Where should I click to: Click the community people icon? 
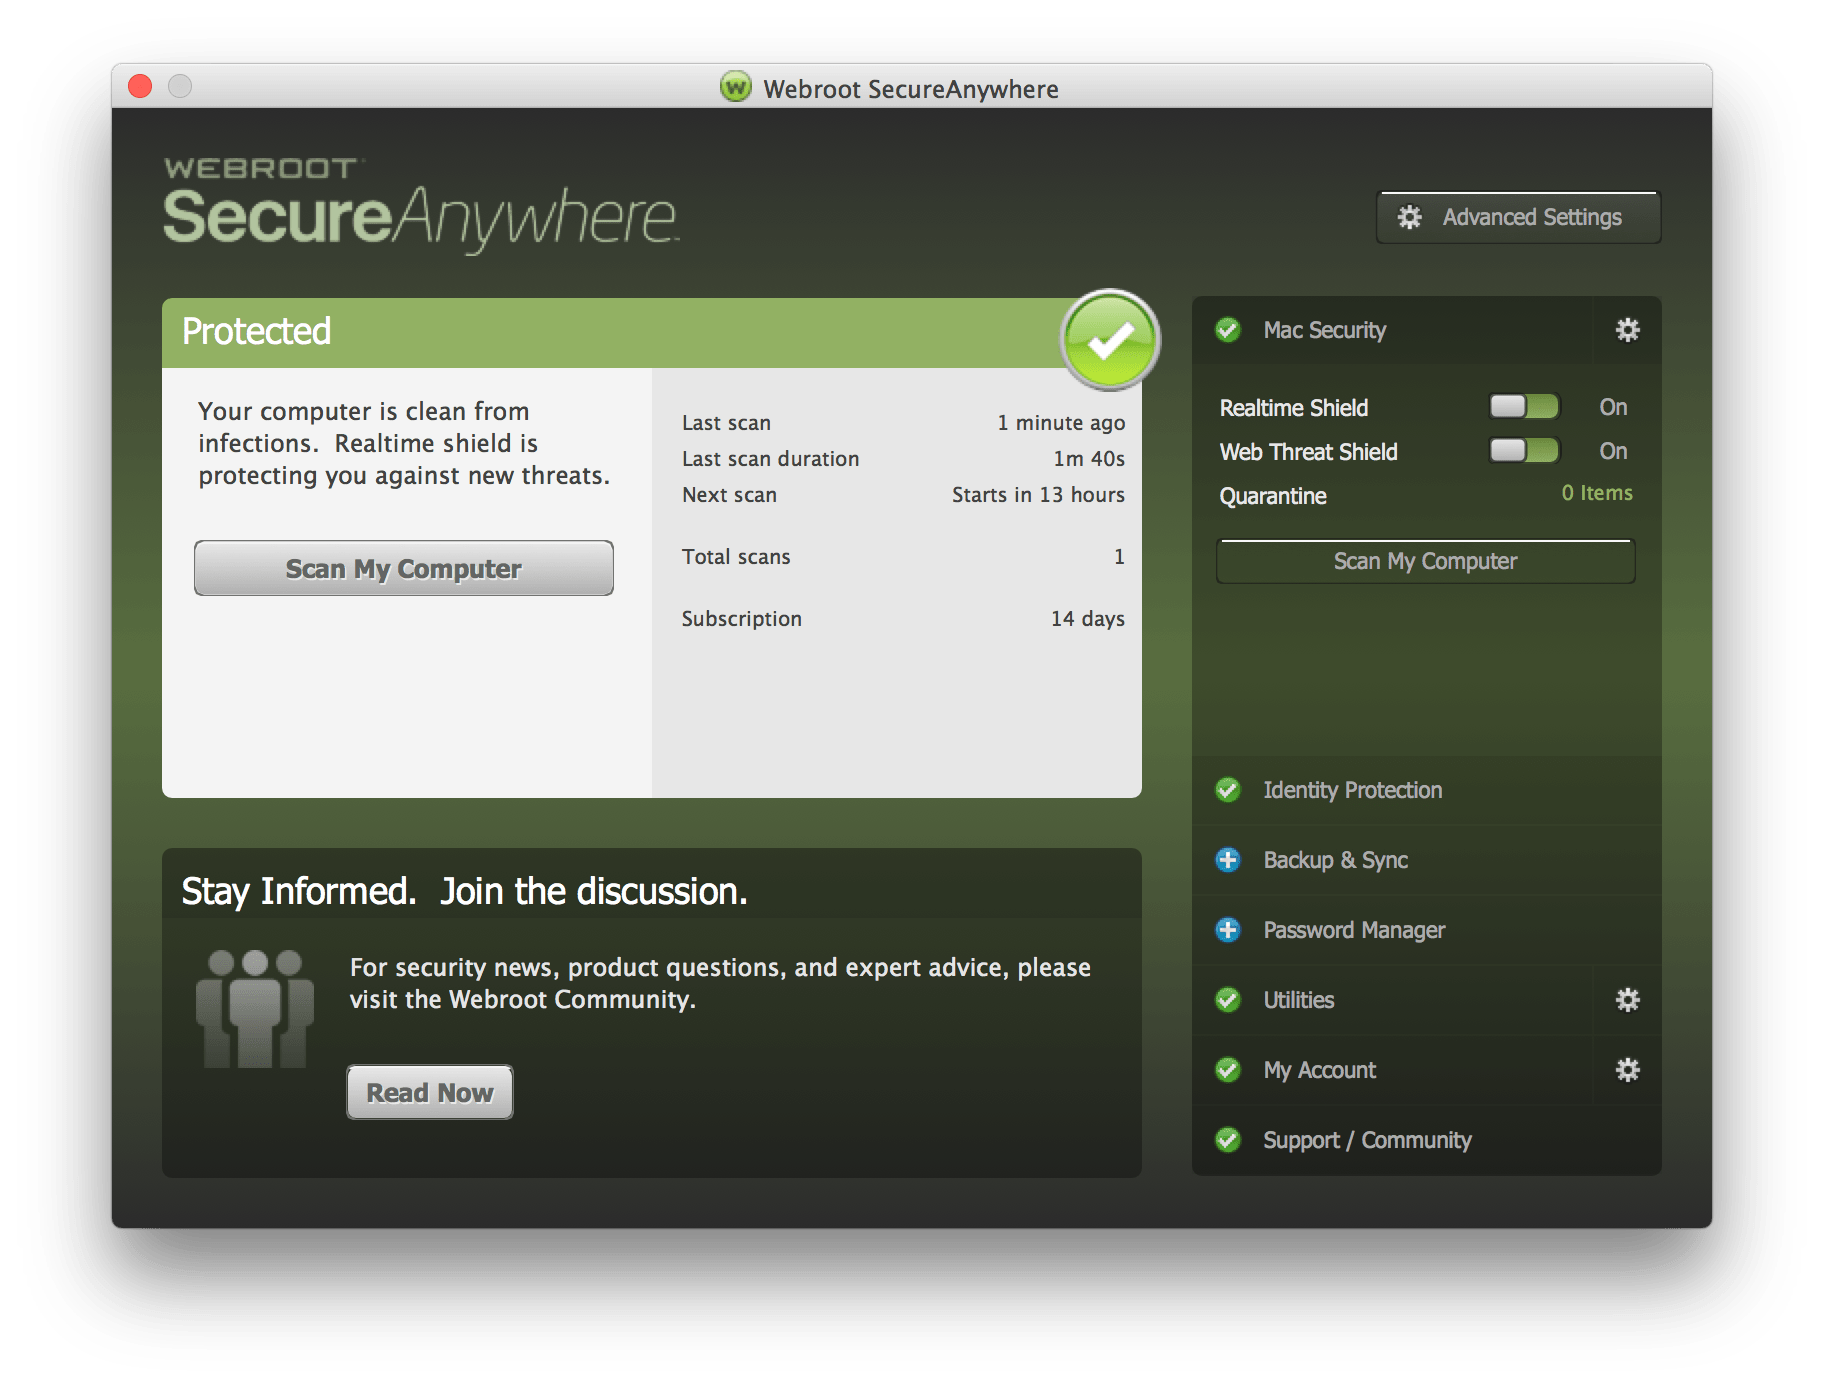255,1008
